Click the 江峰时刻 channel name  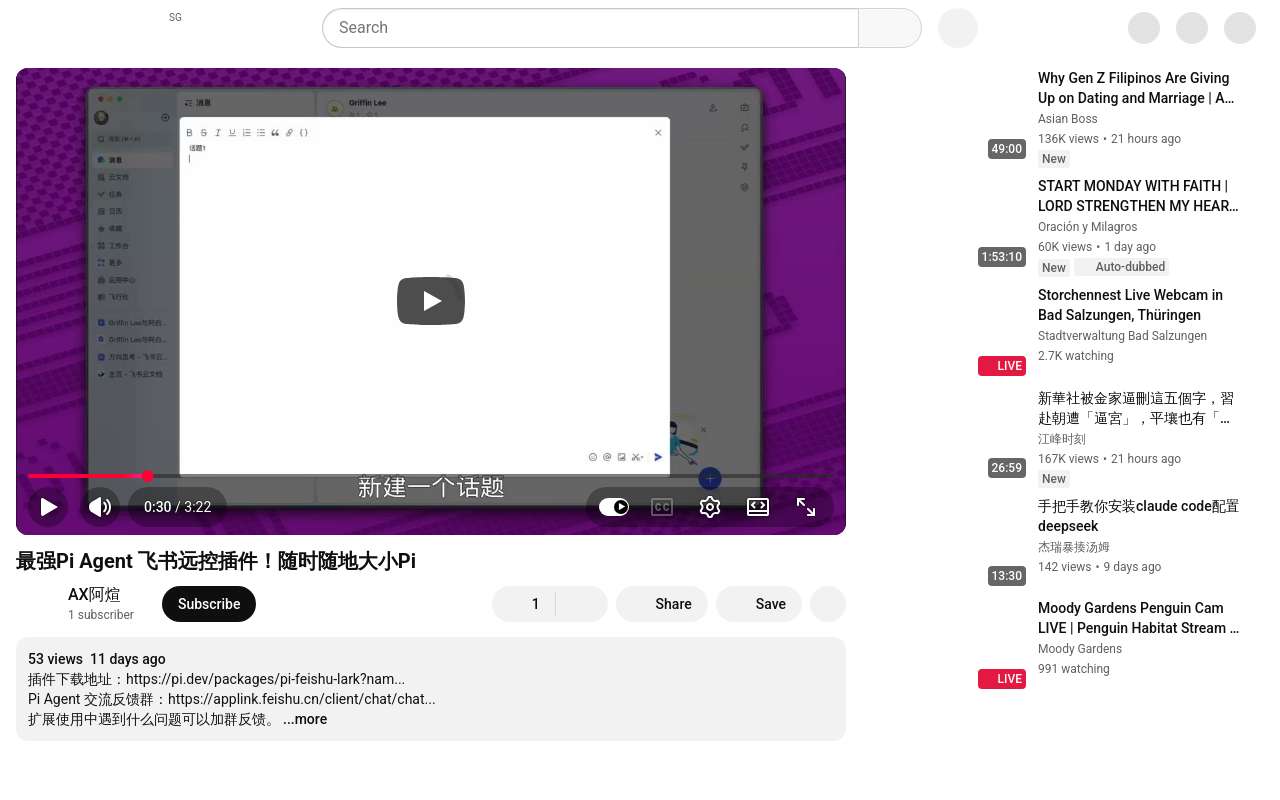pos(1061,439)
